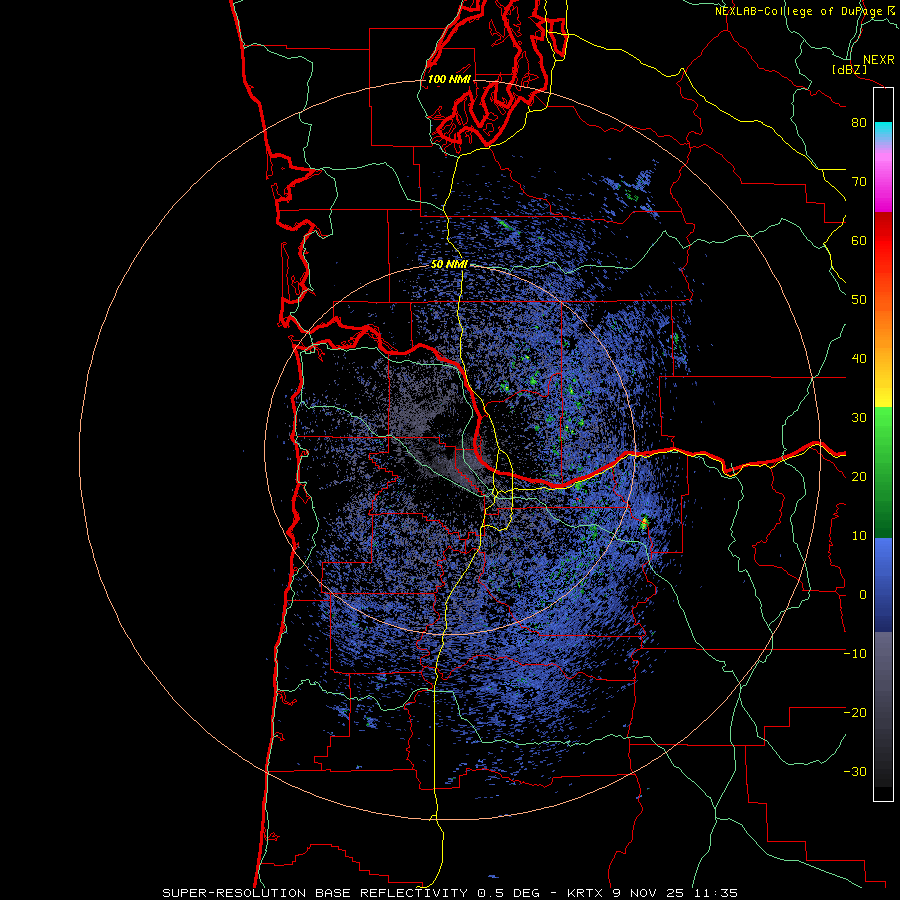The width and height of the screenshot is (900, 900).
Task: Click the "0.5 DEG" elevation angle text
Action: pos(508,893)
